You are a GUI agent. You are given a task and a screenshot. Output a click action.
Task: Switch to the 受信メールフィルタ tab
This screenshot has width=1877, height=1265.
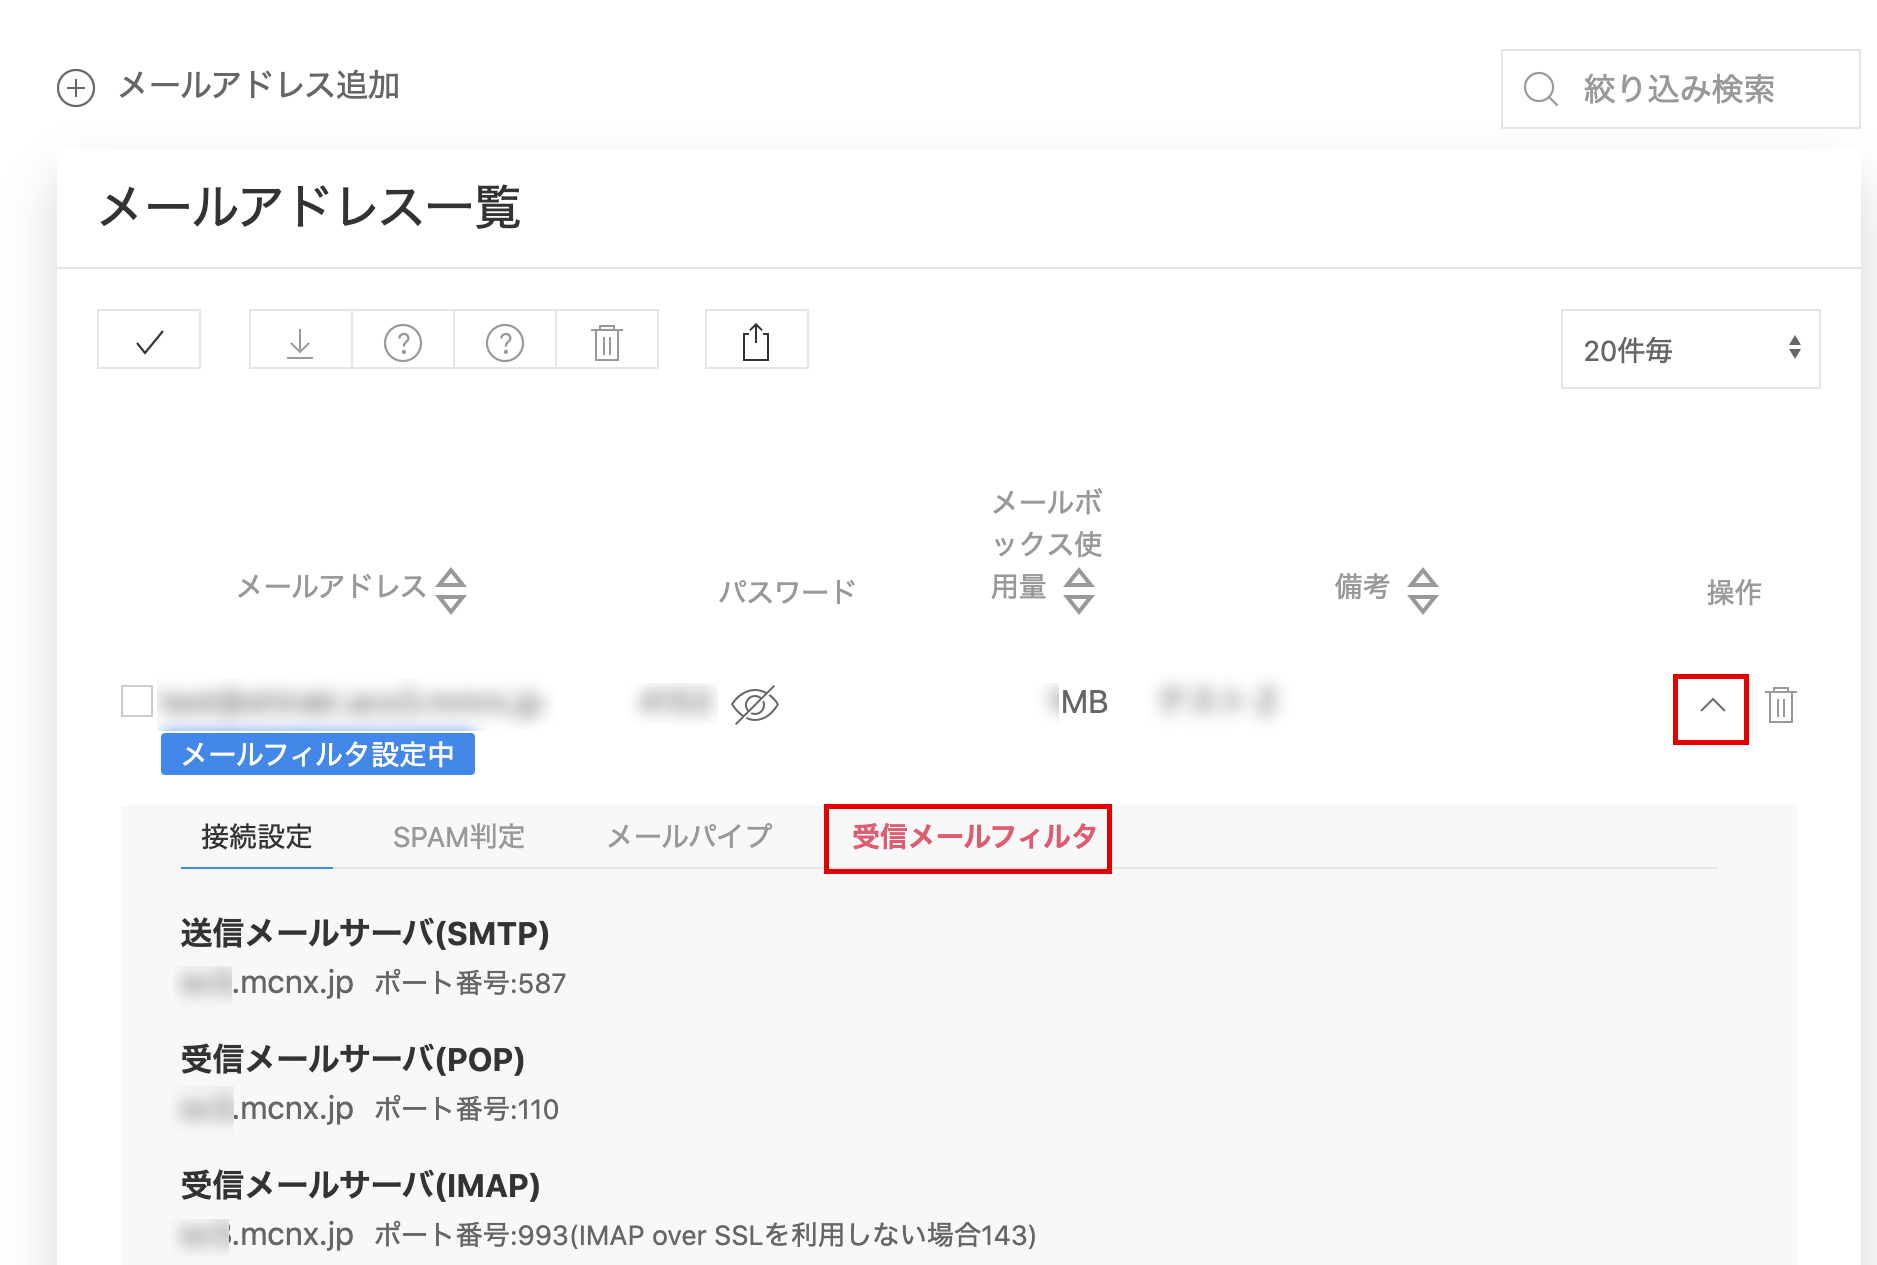click(974, 837)
